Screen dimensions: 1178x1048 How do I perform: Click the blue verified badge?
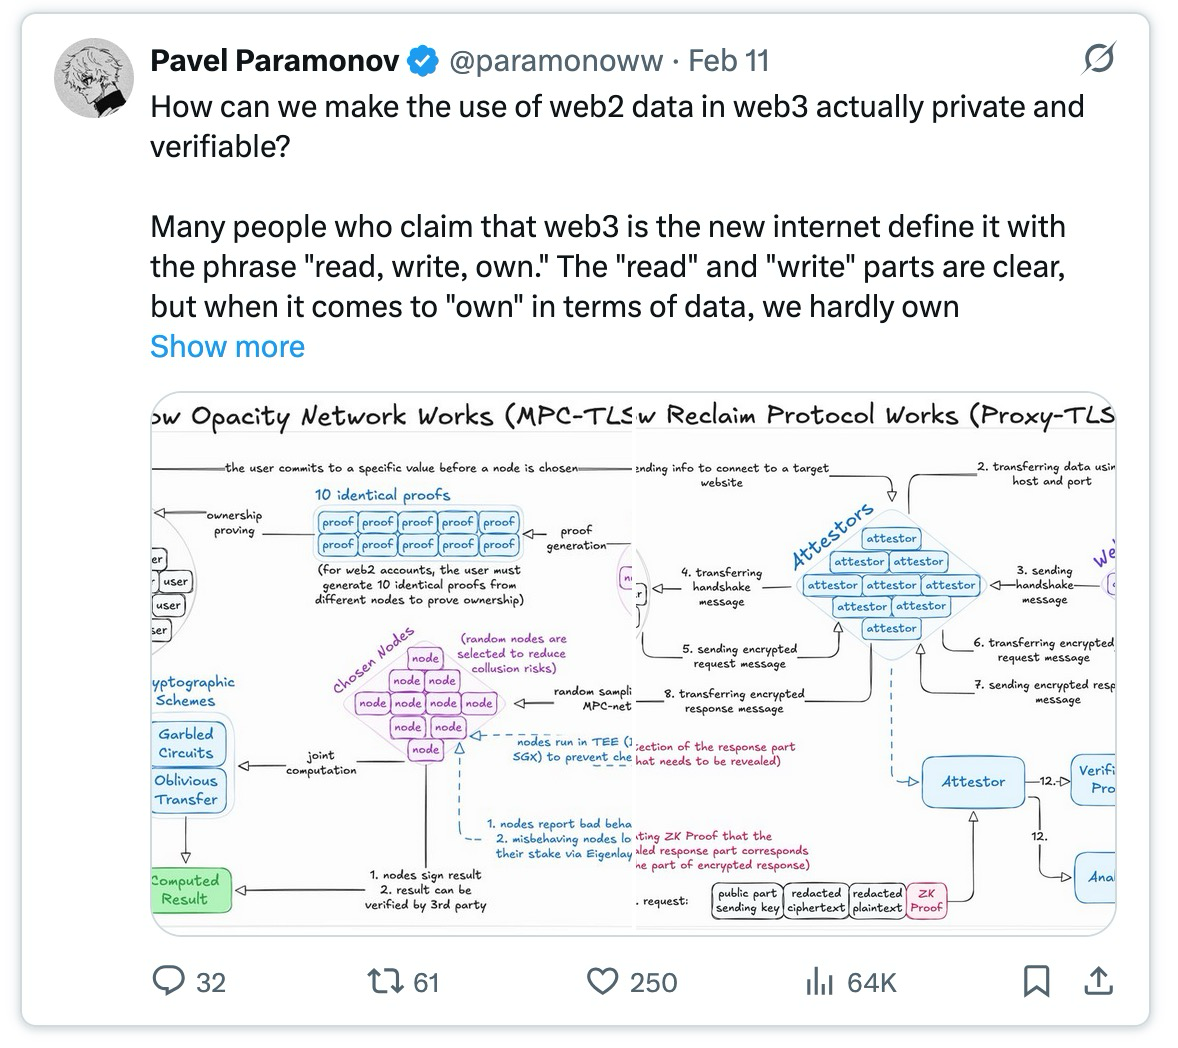tap(423, 61)
